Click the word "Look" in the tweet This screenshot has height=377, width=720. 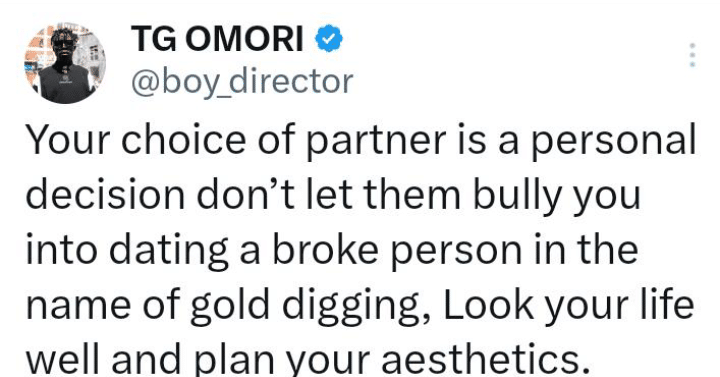pos(489,304)
